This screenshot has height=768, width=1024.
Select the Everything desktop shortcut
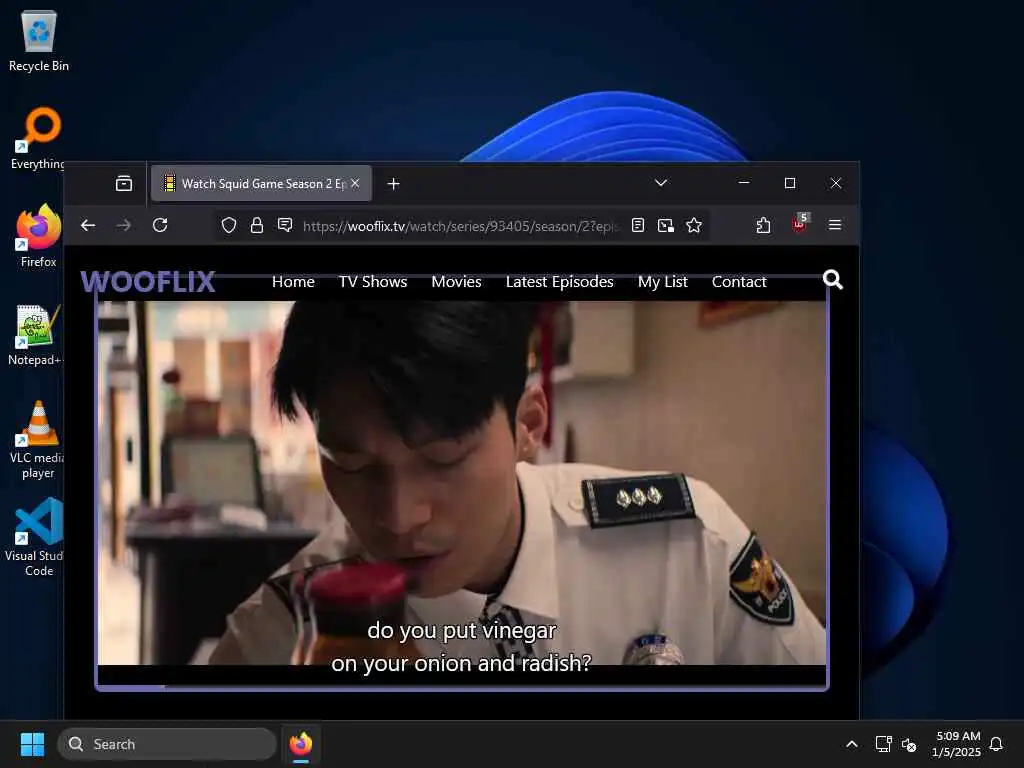click(39, 138)
